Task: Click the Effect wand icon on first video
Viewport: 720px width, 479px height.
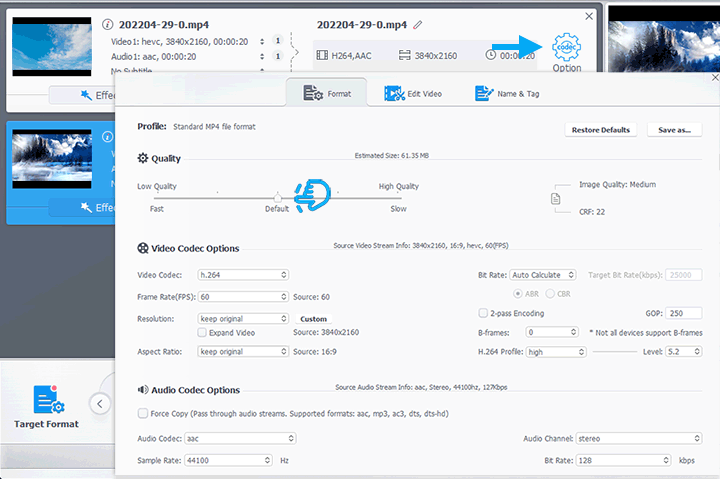Action: tap(86, 95)
